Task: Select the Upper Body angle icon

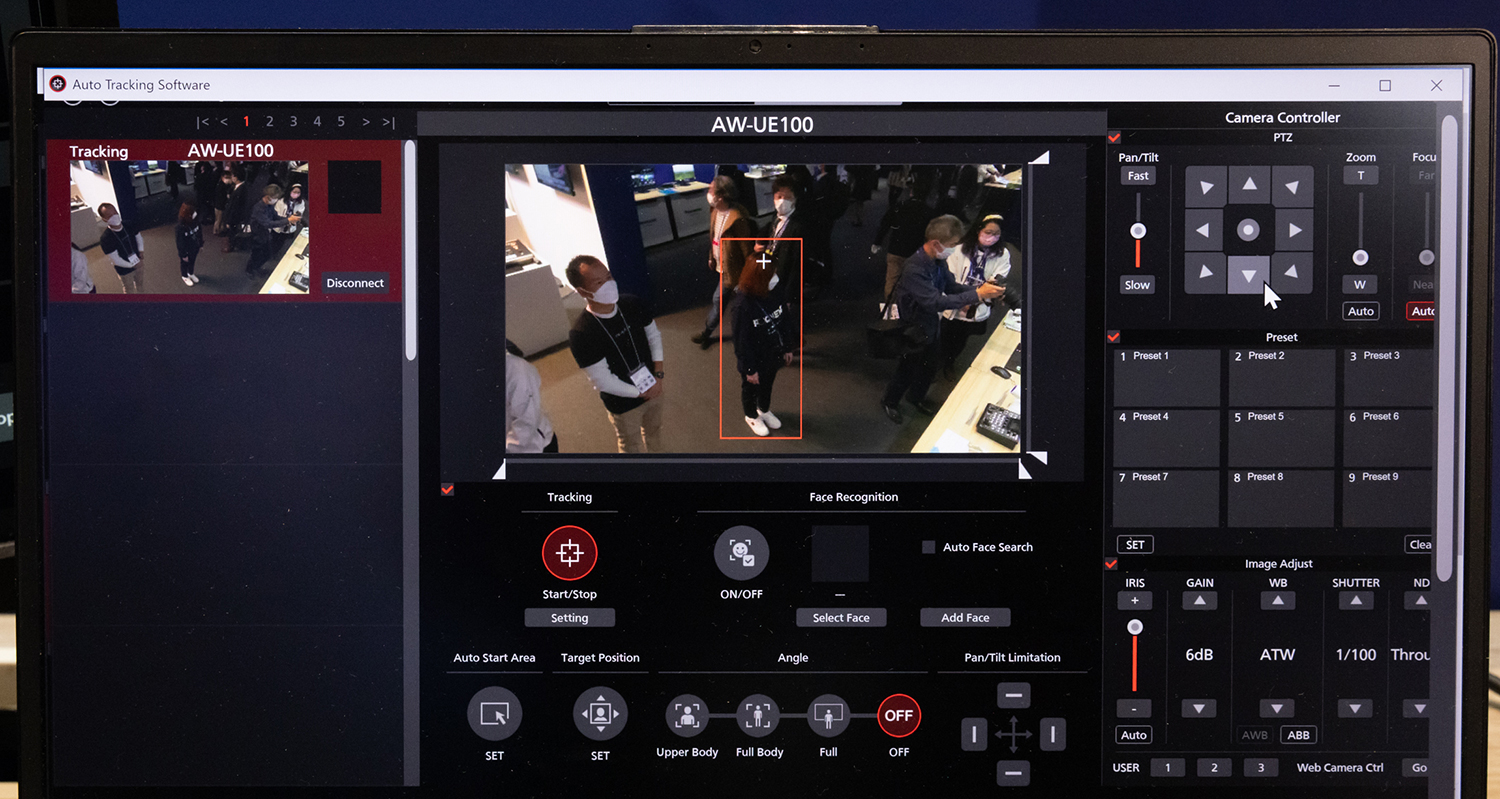Action: 687,716
